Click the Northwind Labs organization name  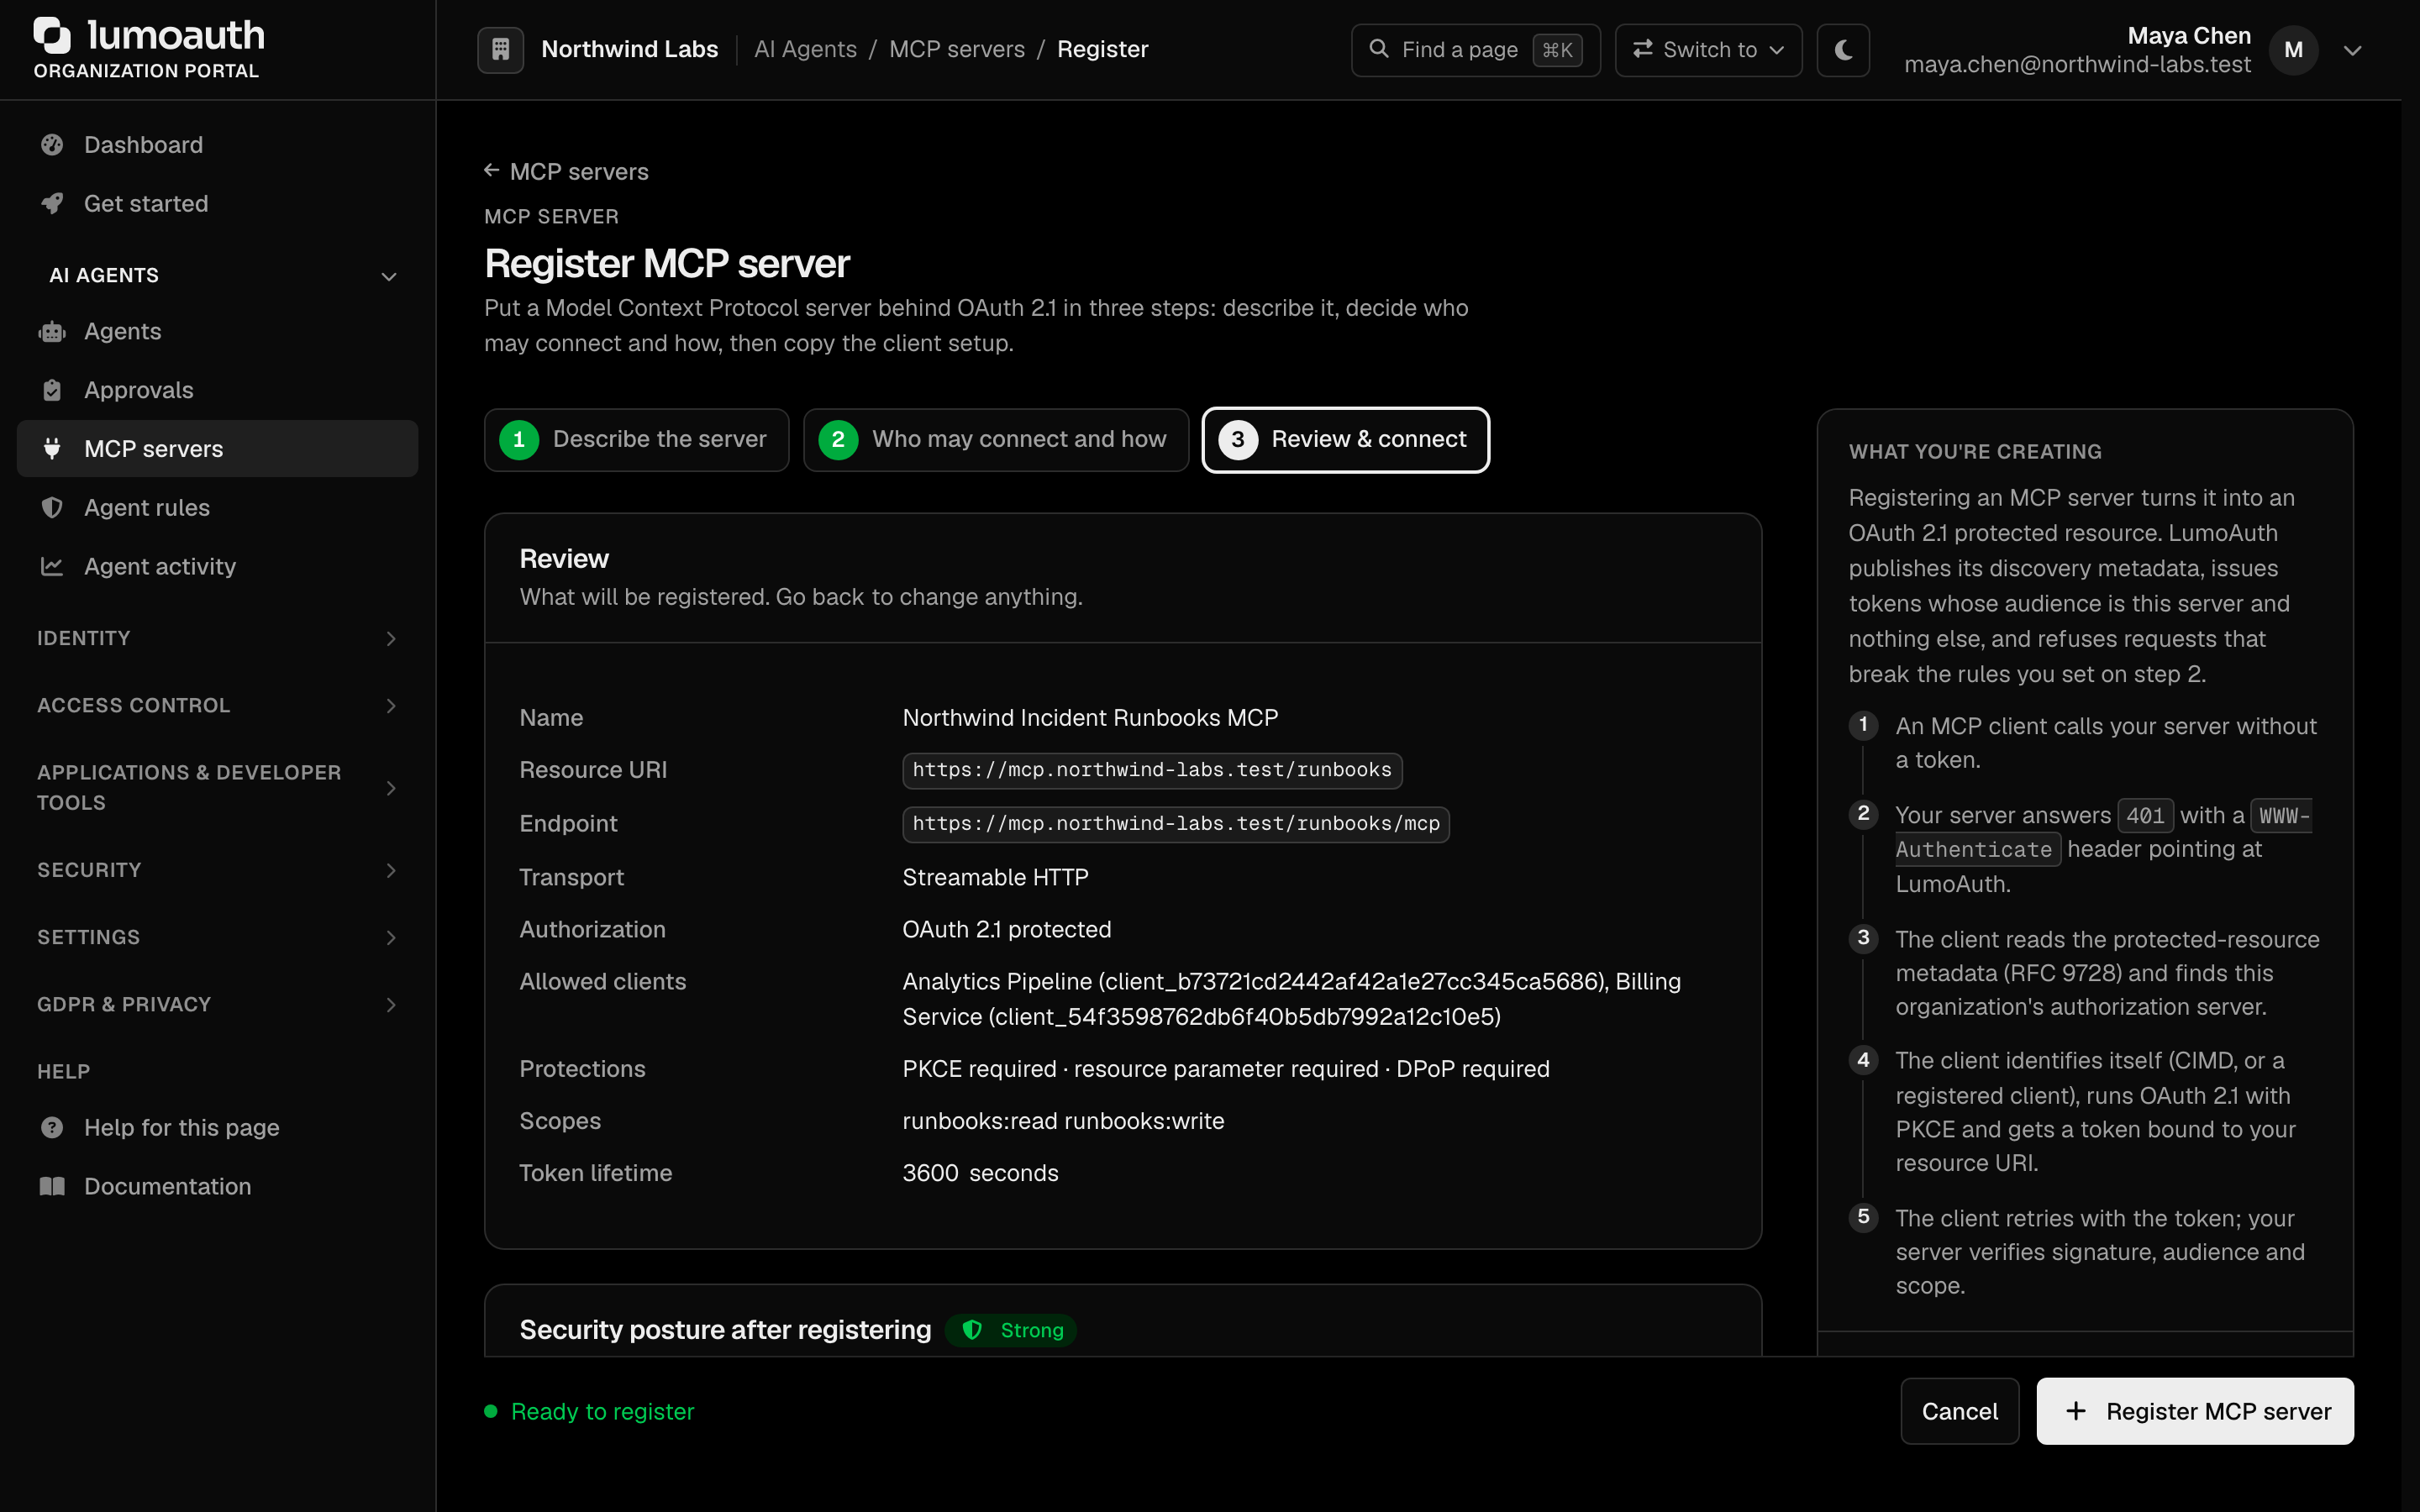(x=629, y=49)
